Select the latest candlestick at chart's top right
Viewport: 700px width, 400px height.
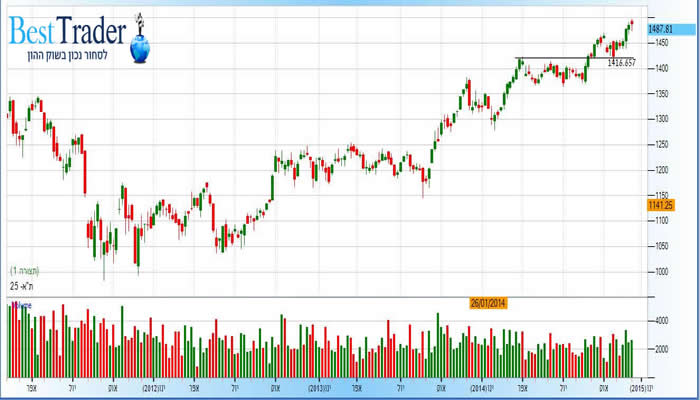tap(631, 24)
